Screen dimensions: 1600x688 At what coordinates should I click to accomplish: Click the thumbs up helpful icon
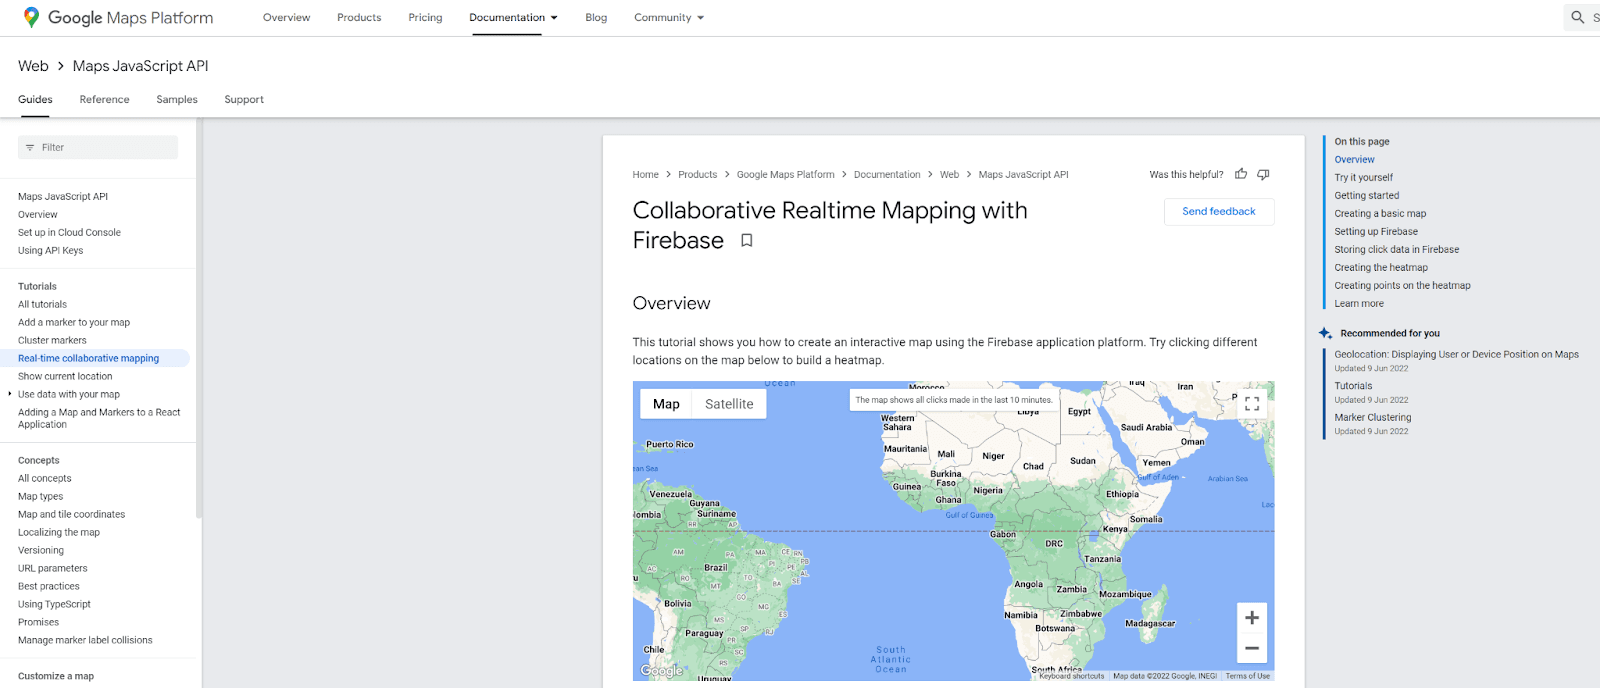coord(1241,174)
